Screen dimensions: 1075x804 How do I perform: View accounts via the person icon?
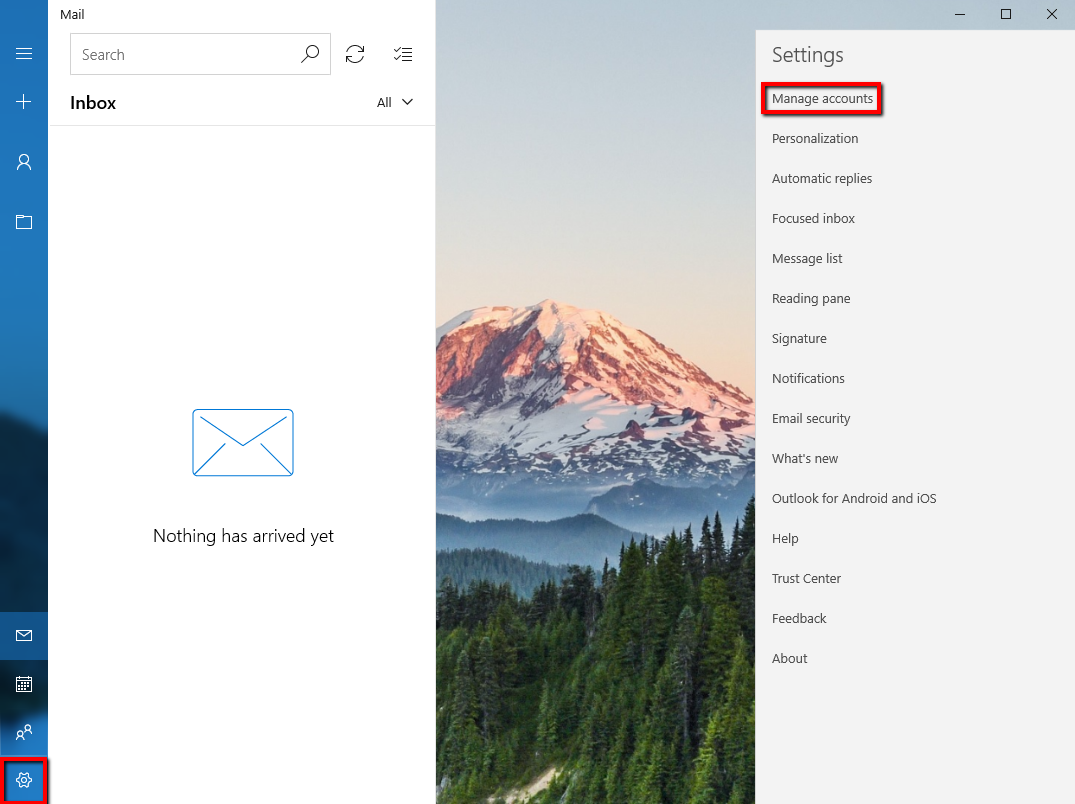coord(23,161)
